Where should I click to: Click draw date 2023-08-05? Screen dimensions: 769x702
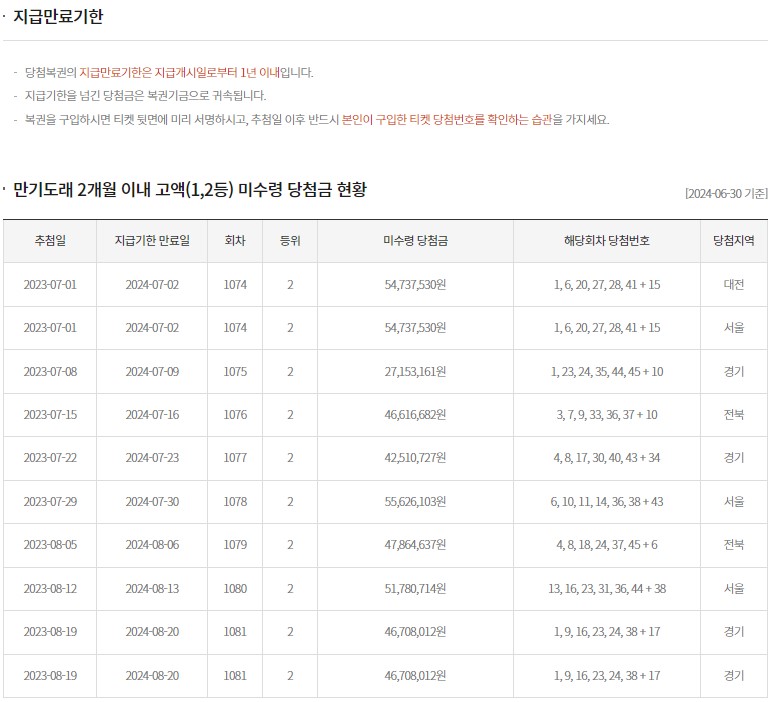(50, 545)
